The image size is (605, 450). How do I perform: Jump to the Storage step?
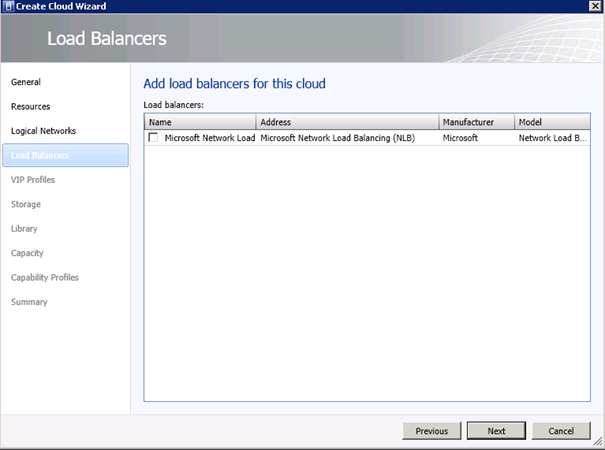click(26, 204)
